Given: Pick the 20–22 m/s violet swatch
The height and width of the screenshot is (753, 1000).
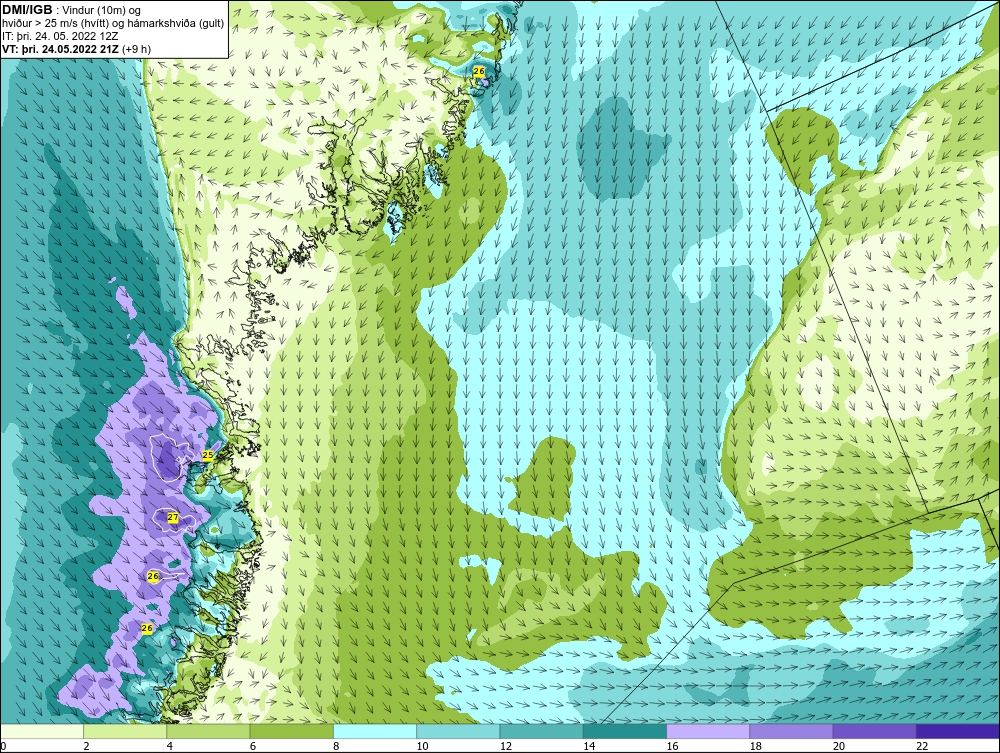Looking at the screenshot, I should (x=874, y=731).
